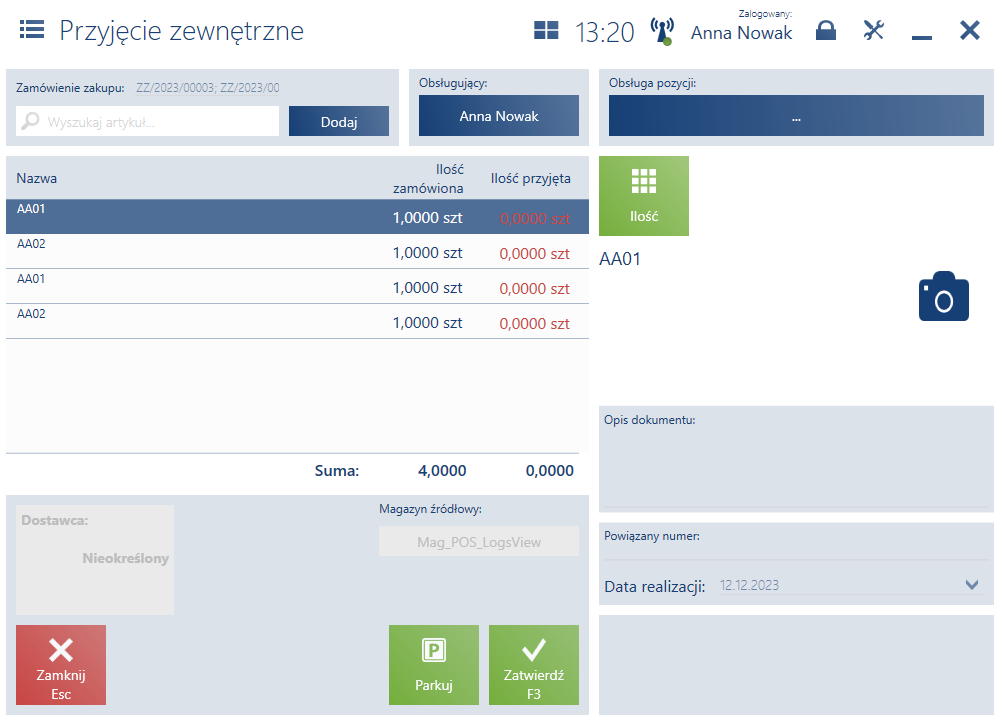The height and width of the screenshot is (725, 1002).
Task: Click the Suma received total 0,0000
Action: click(550, 471)
